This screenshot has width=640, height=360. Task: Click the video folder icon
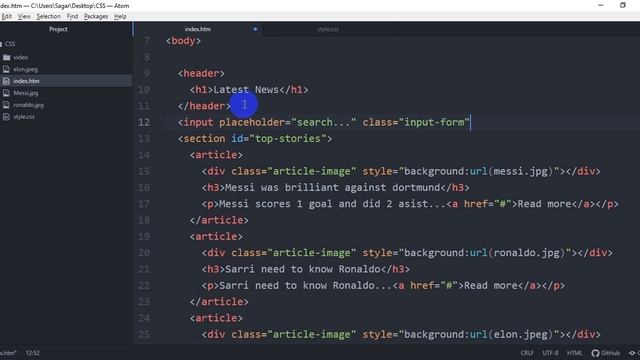(x=7, y=58)
